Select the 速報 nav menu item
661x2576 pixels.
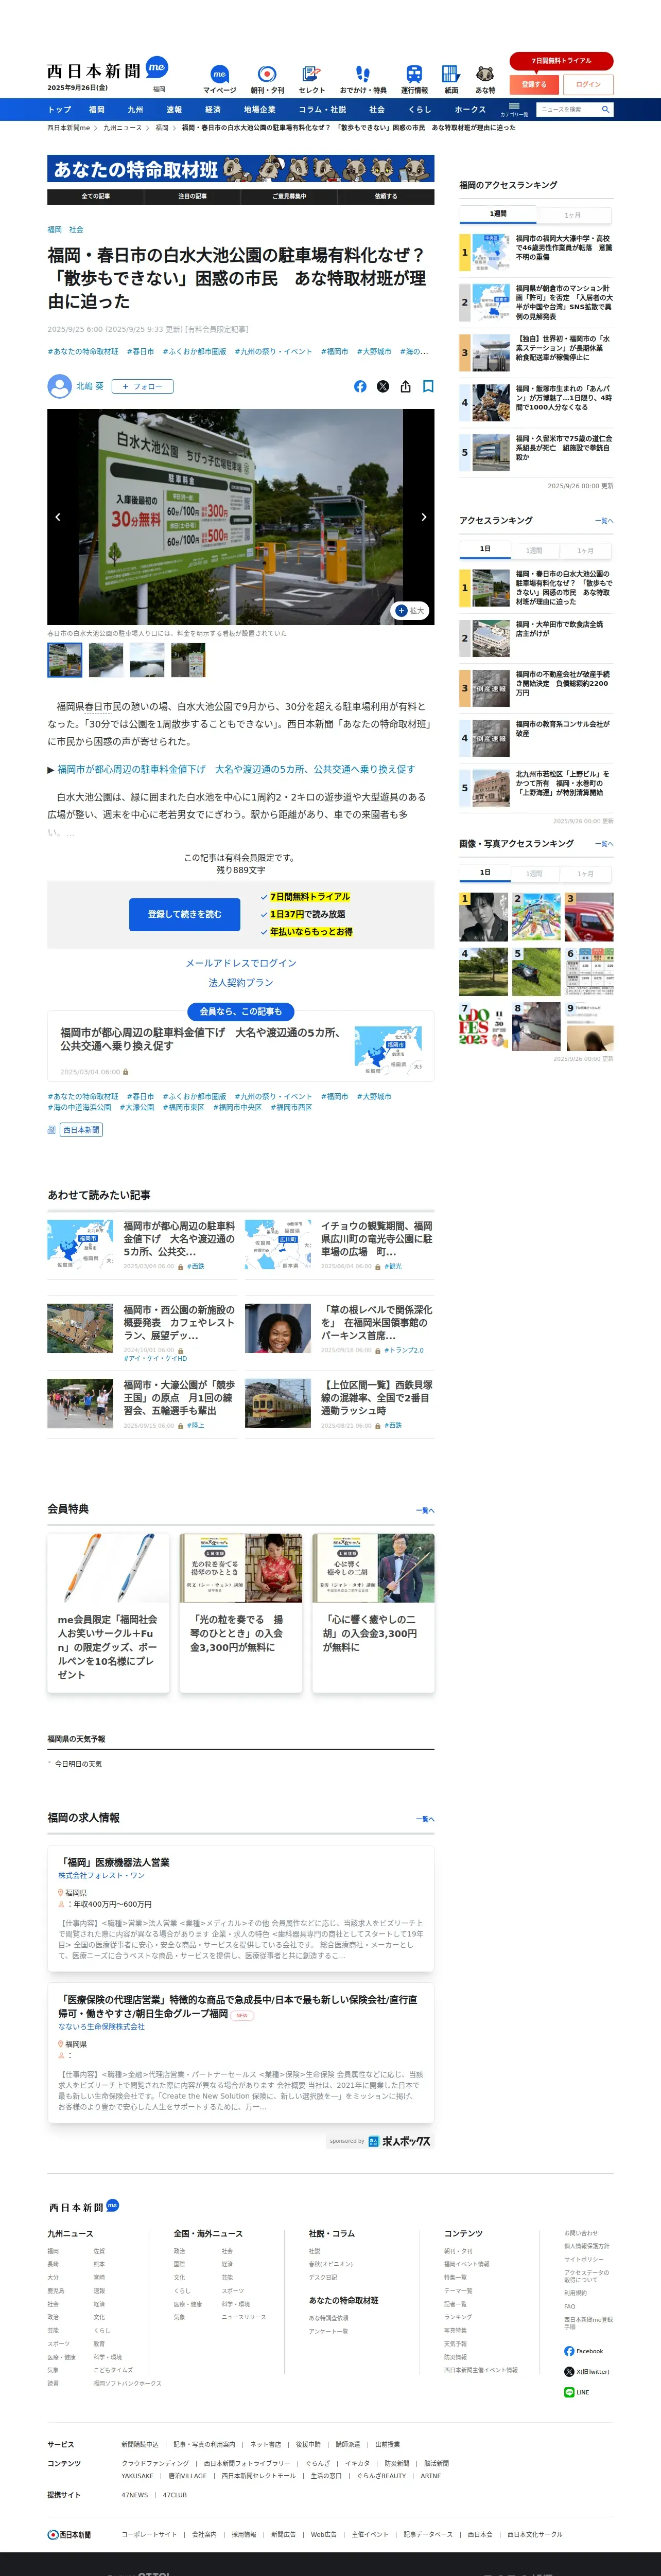[174, 110]
